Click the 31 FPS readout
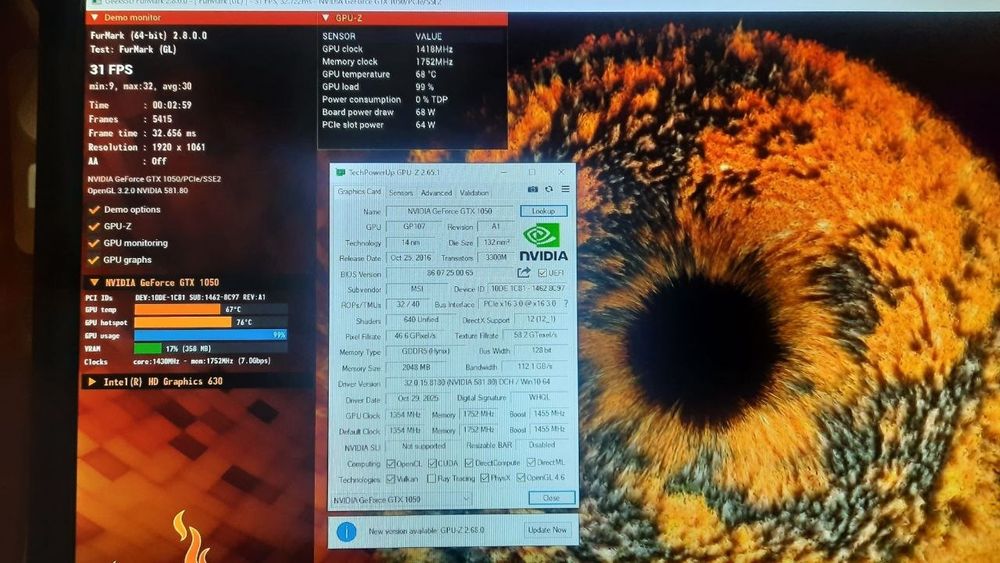Viewport: 1000px width, 563px height. (x=111, y=69)
